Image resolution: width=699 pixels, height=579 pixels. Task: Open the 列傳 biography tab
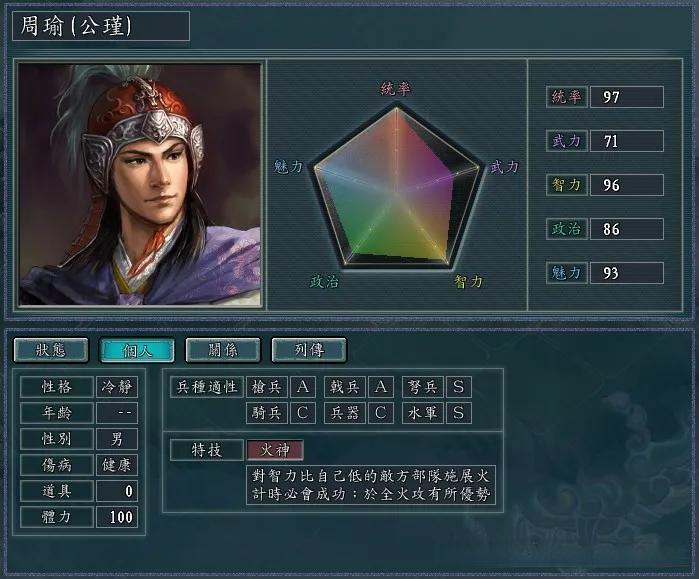[x=309, y=349]
